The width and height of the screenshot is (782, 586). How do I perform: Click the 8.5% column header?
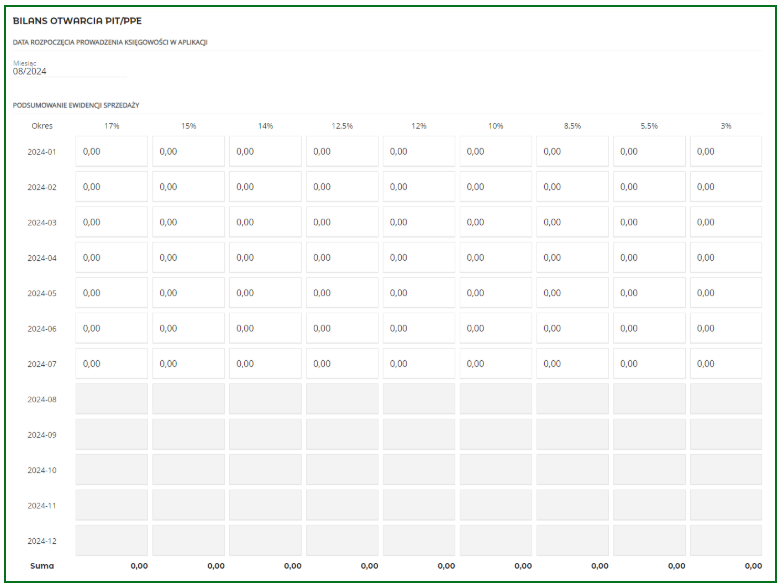tap(573, 126)
